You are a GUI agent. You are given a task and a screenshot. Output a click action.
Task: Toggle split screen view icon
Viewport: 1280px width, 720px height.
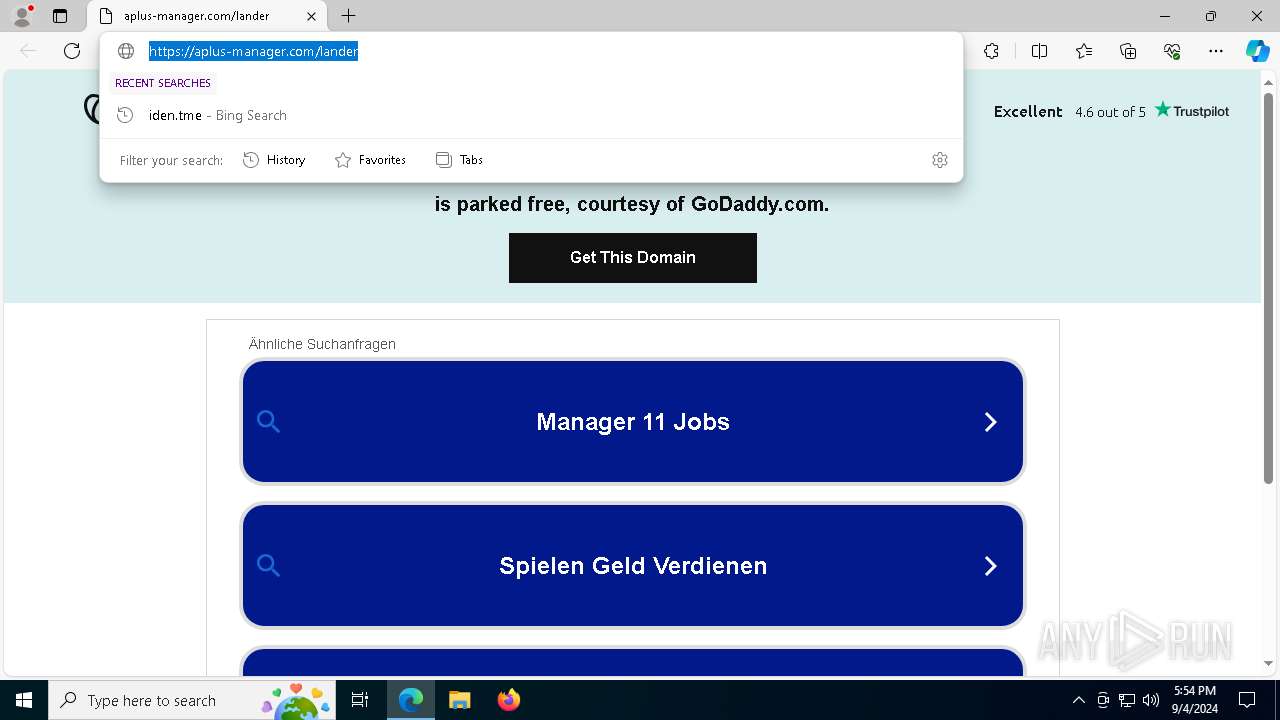(x=1039, y=51)
